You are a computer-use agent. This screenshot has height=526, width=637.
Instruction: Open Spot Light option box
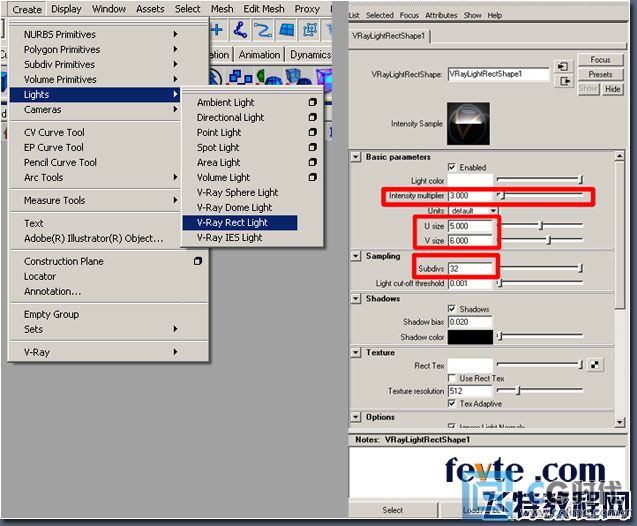(312, 147)
